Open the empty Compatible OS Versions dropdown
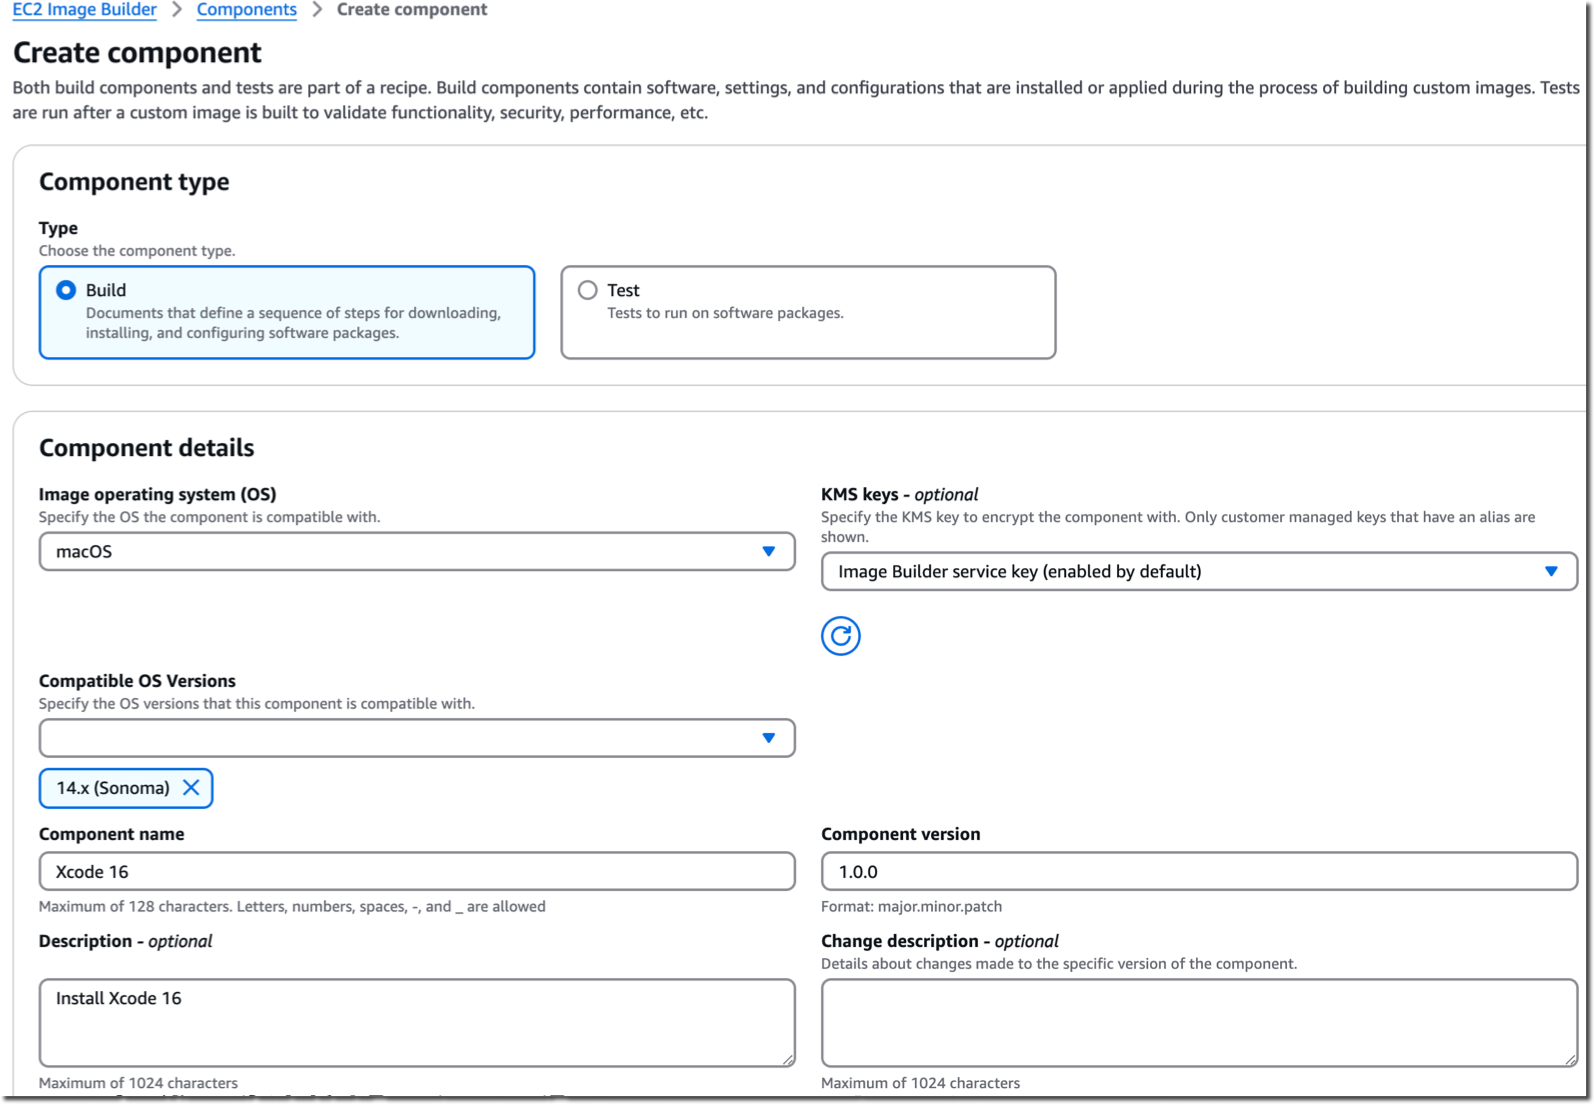Screen dimensions: 1594x1104 [x=417, y=738]
